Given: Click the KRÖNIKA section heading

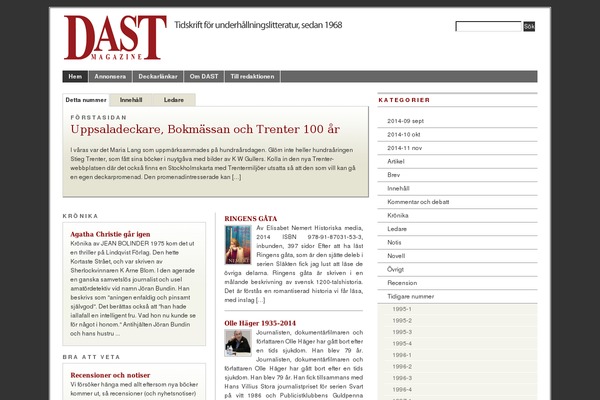Looking at the screenshot, I should pyautogui.click(x=80, y=216).
